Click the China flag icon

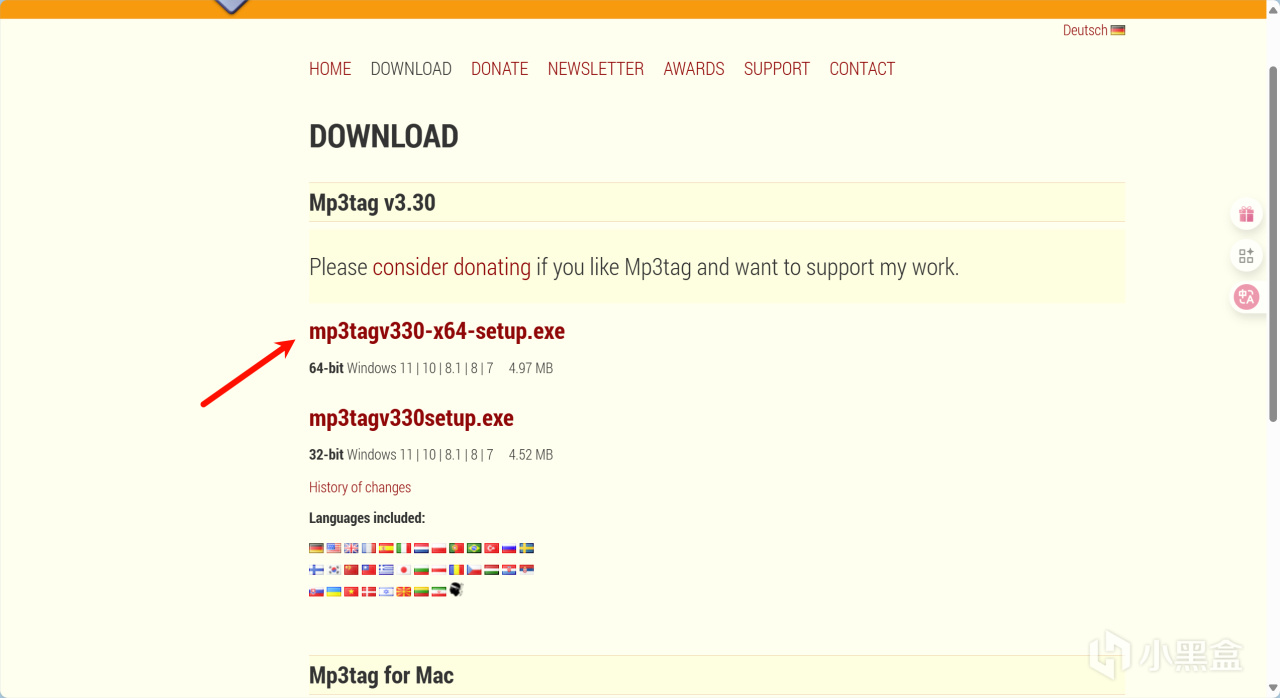click(351, 570)
